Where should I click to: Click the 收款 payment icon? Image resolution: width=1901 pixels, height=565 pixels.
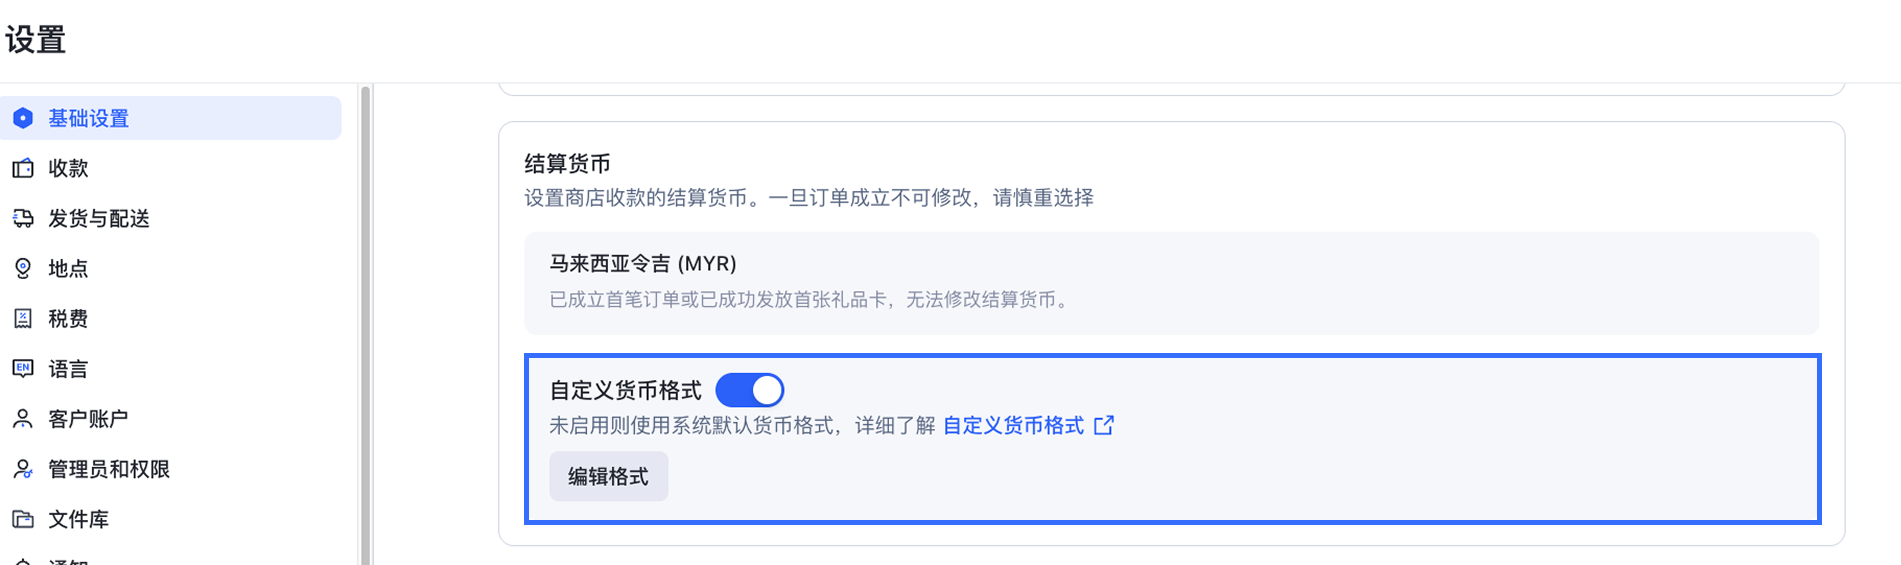[x=22, y=168]
